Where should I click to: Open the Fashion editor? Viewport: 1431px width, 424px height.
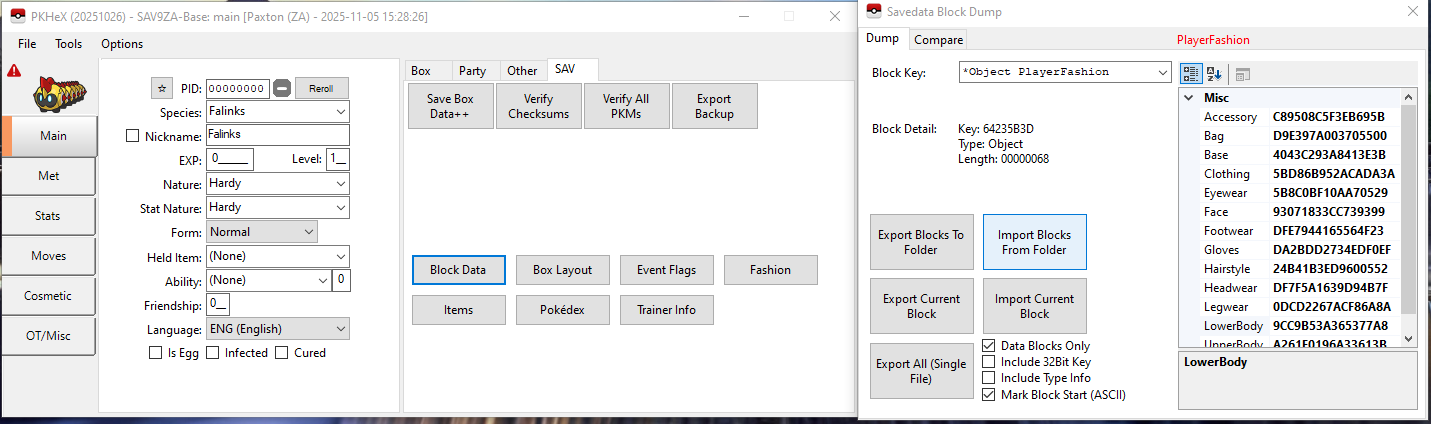point(770,270)
